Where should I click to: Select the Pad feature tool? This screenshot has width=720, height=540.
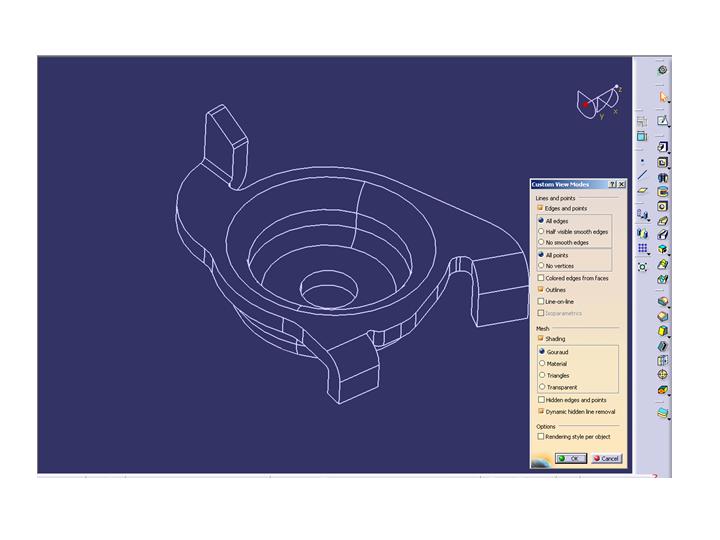[662, 147]
